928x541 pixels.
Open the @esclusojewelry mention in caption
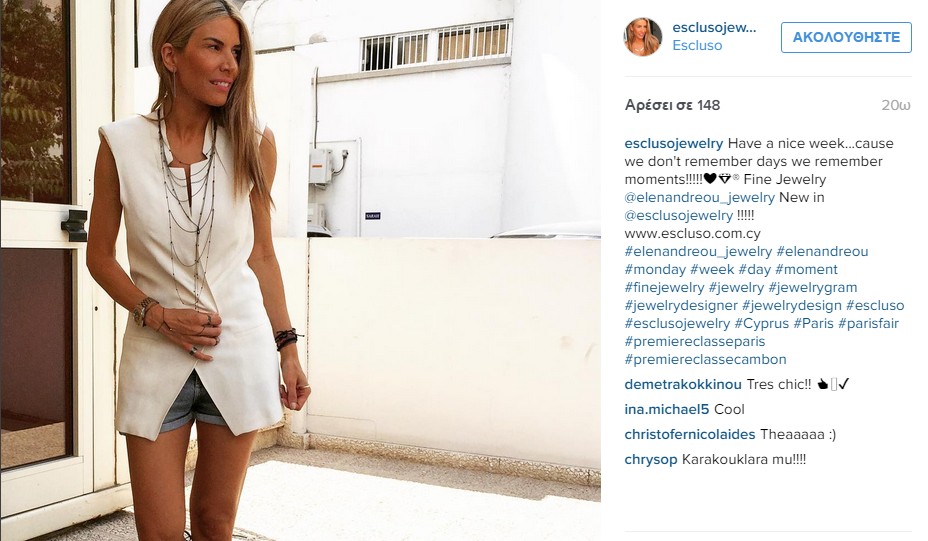pyautogui.click(x=679, y=215)
